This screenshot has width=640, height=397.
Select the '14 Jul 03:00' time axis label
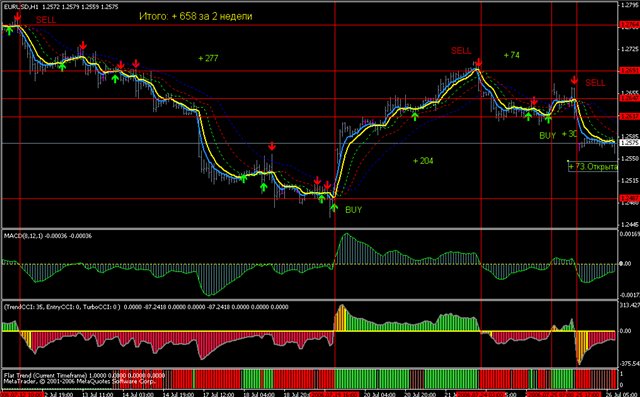(x=138, y=394)
